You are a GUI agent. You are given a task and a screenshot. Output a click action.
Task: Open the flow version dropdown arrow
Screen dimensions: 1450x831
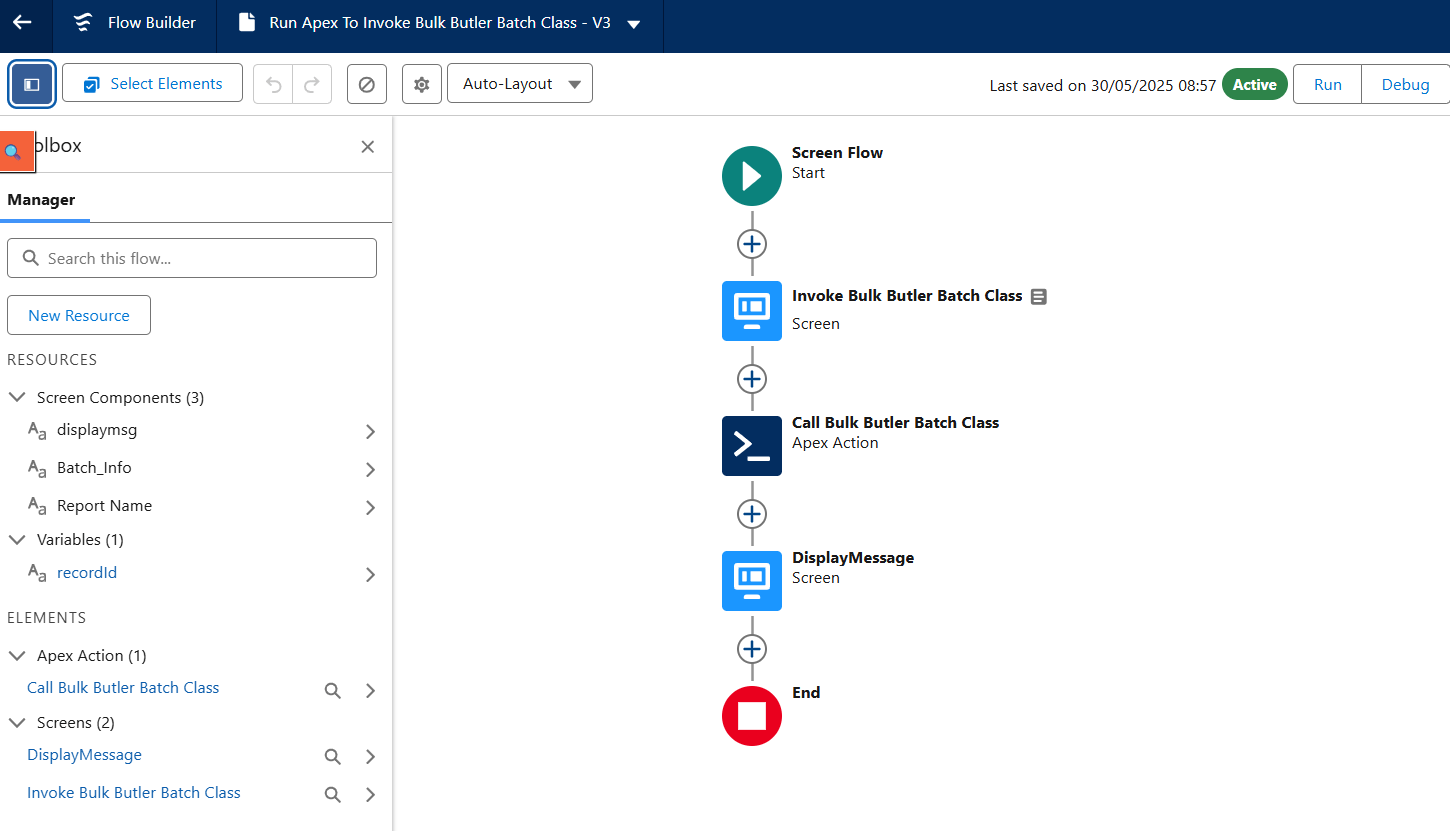point(634,24)
